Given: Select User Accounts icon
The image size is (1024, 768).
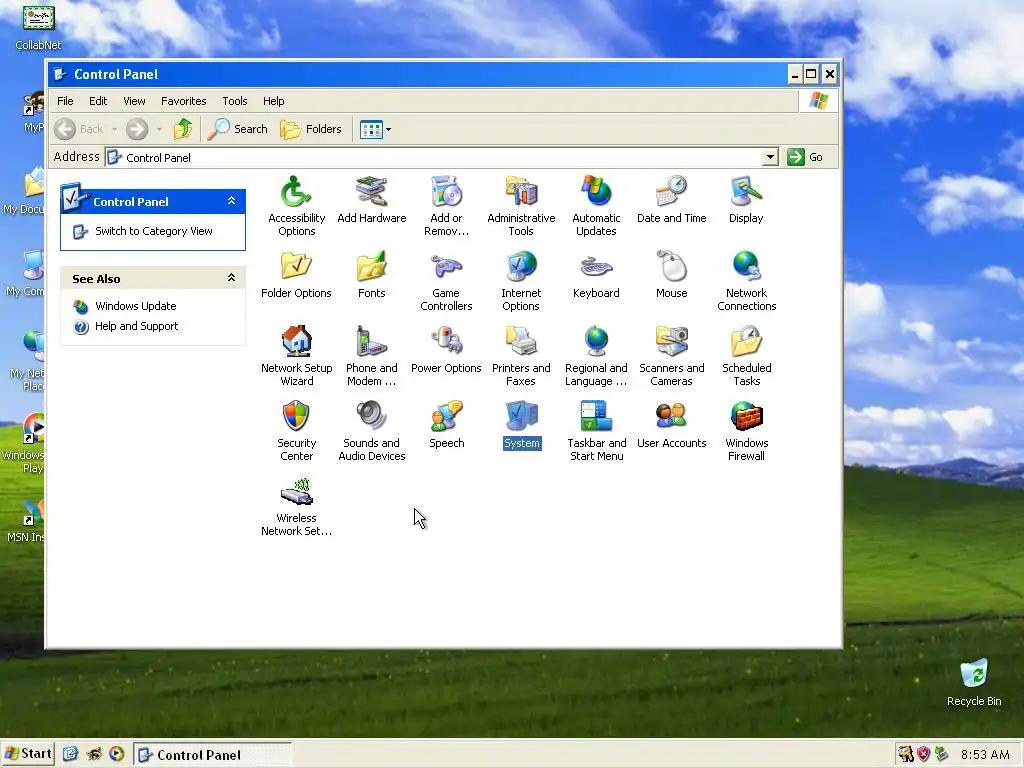Looking at the screenshot, I should click(x=671, y=424).
